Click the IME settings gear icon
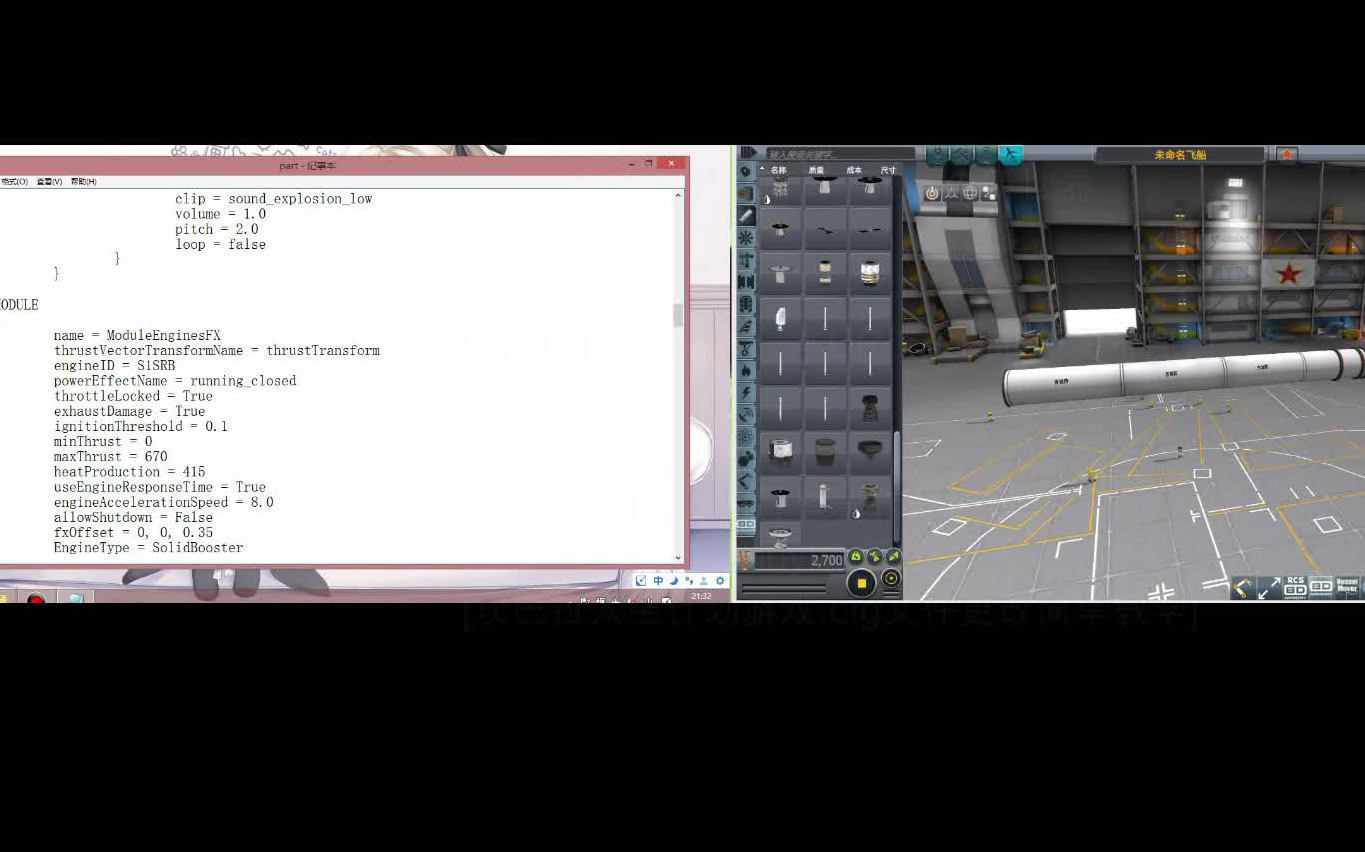Viewport: 1365px width, 852px height. coord(720,580)
